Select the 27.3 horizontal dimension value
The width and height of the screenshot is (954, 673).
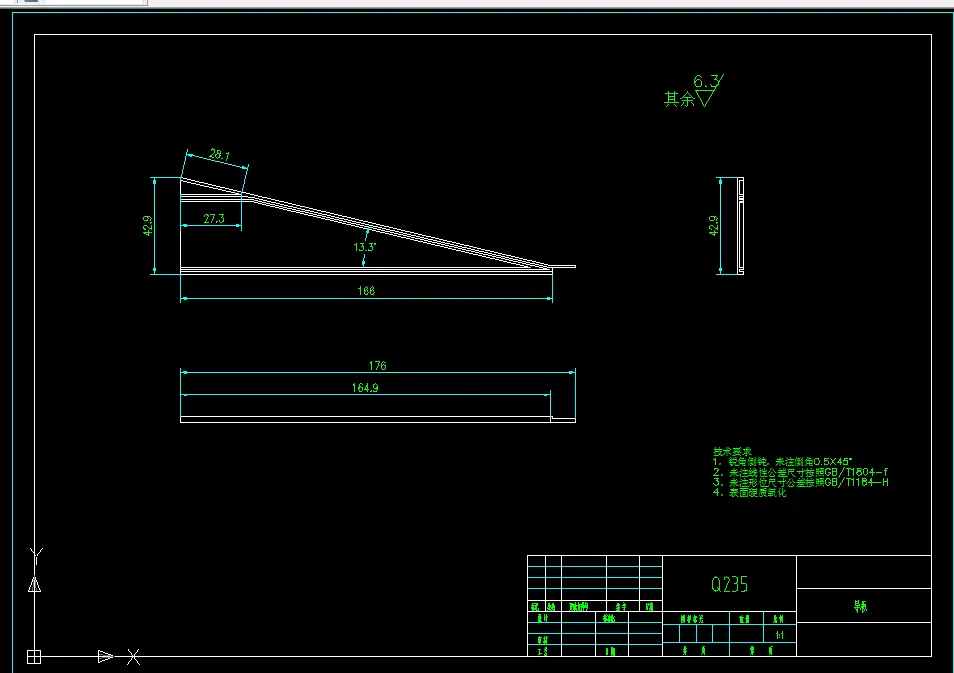(214, 218)
